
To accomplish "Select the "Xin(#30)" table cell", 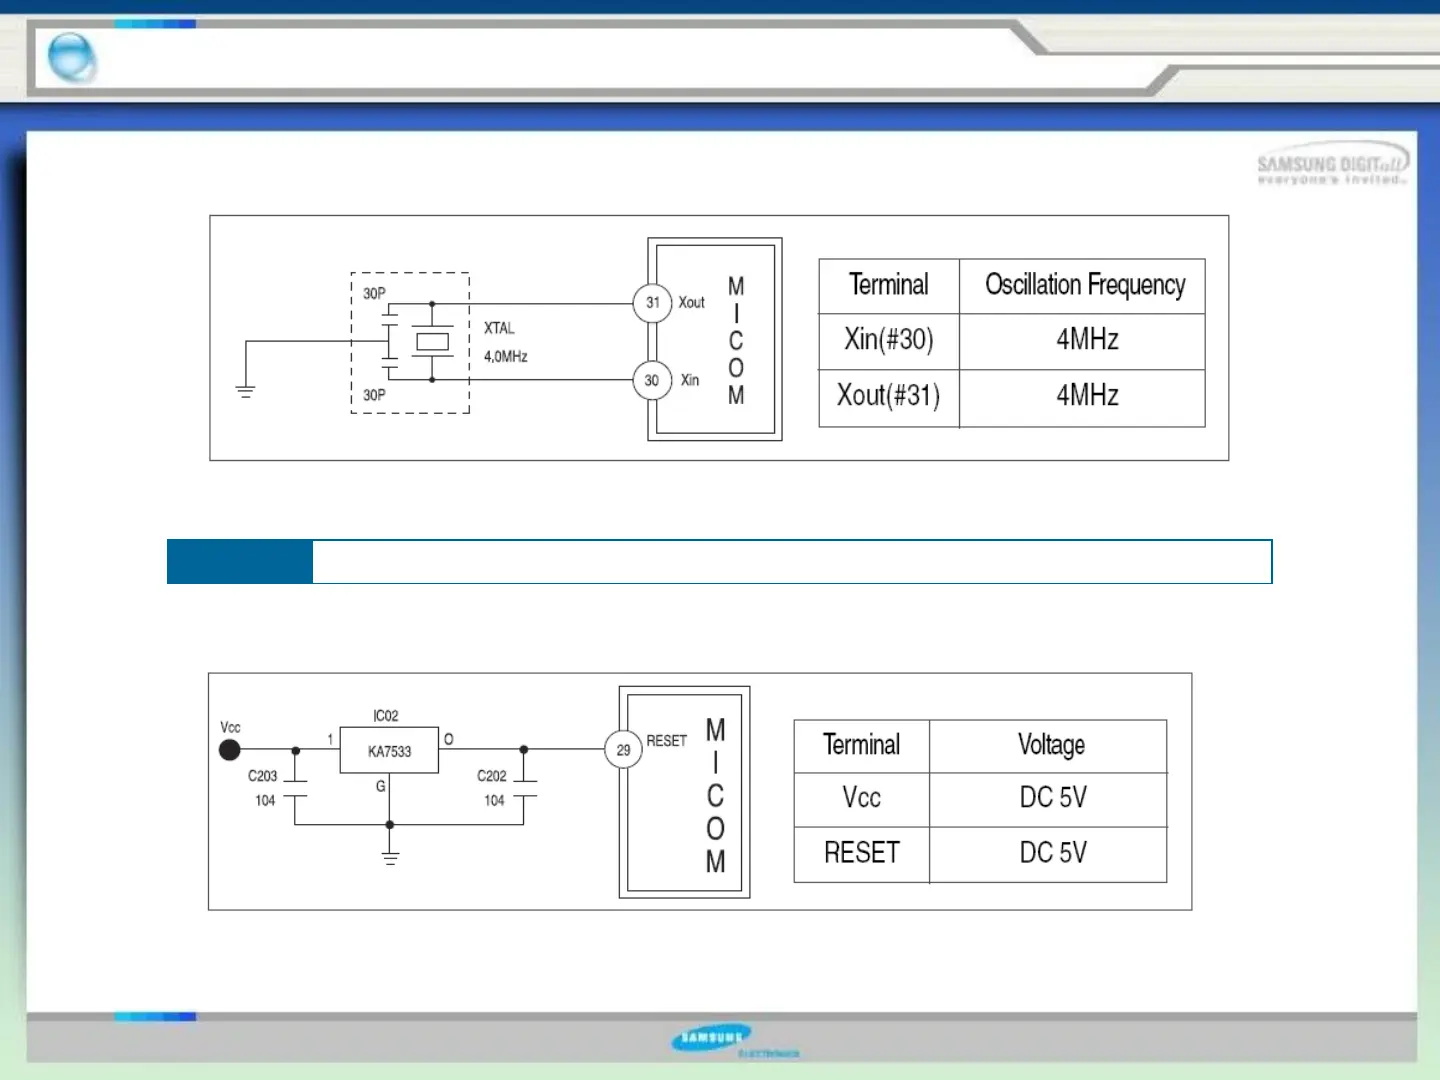I will pos(888,340).
